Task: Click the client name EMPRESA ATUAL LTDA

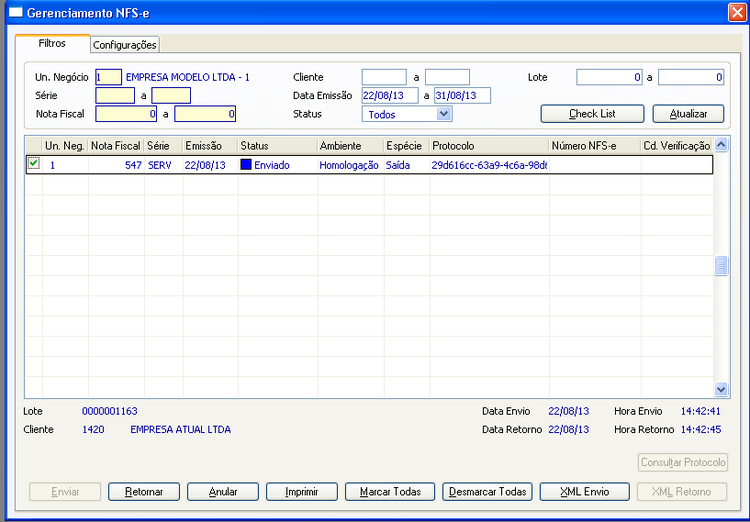Action: [180, 429]
